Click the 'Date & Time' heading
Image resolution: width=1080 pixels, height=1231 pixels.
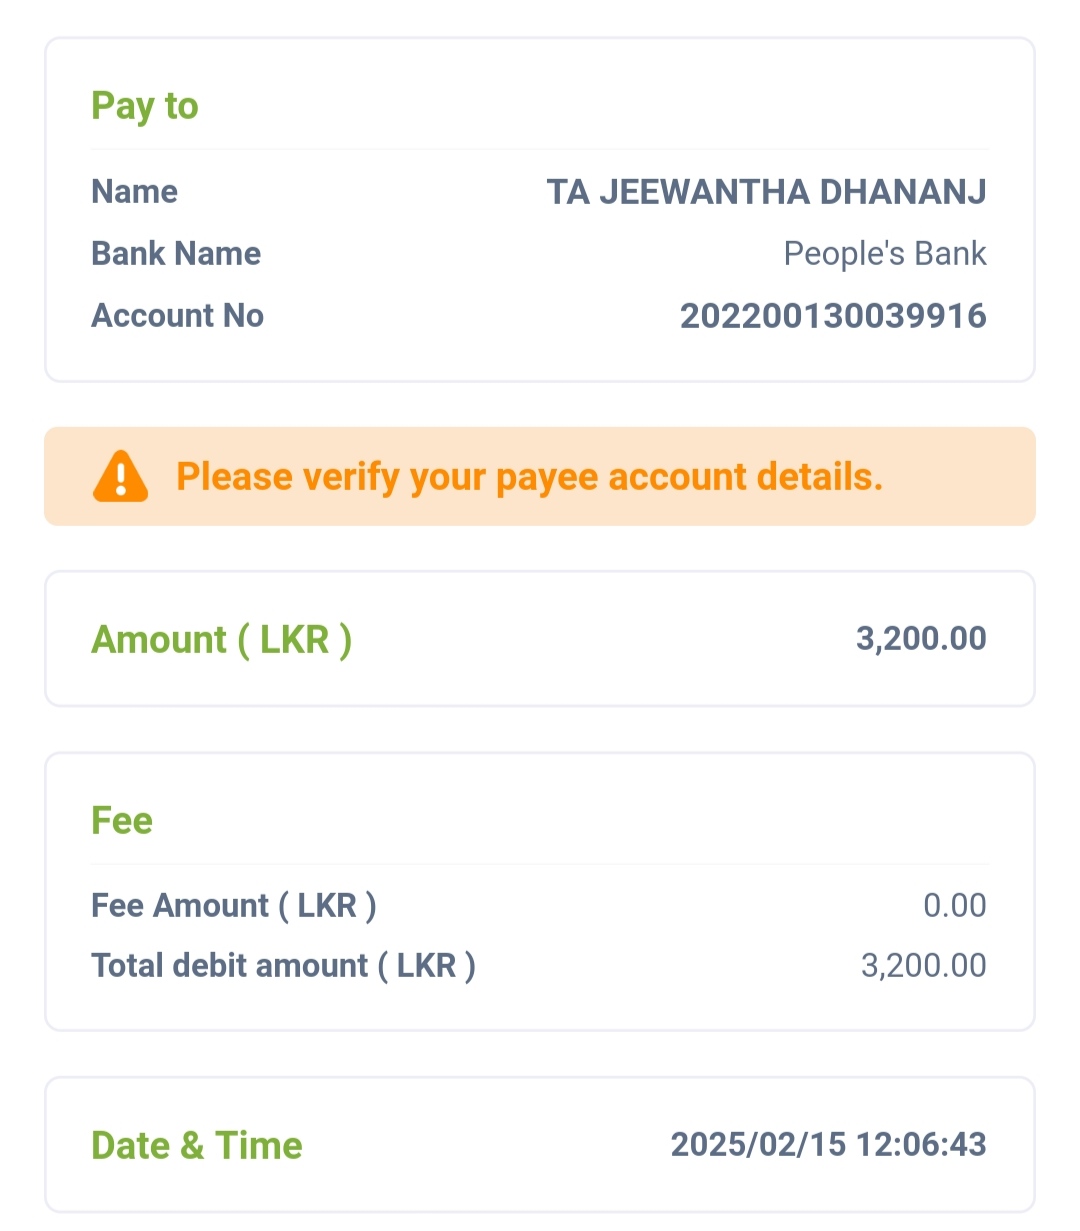tap(196, 1146)
